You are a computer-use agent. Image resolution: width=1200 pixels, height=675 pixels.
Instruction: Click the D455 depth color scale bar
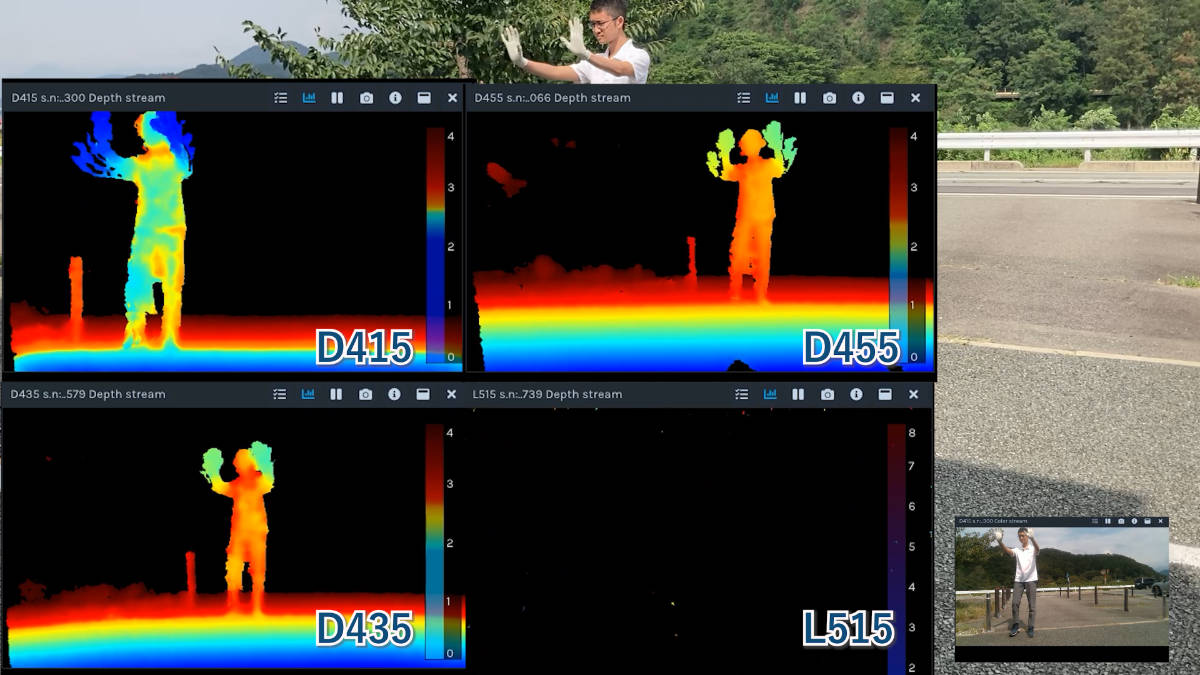tap(898, 244)
